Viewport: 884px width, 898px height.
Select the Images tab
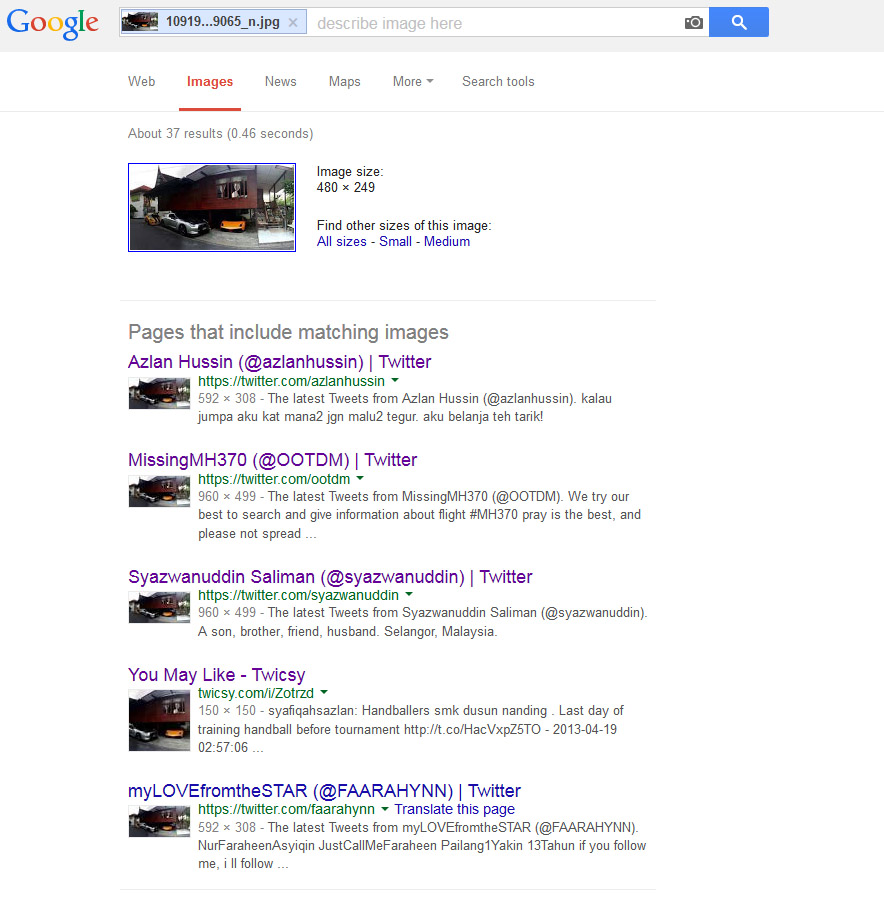pyautogui.click(x=210, y=81)
